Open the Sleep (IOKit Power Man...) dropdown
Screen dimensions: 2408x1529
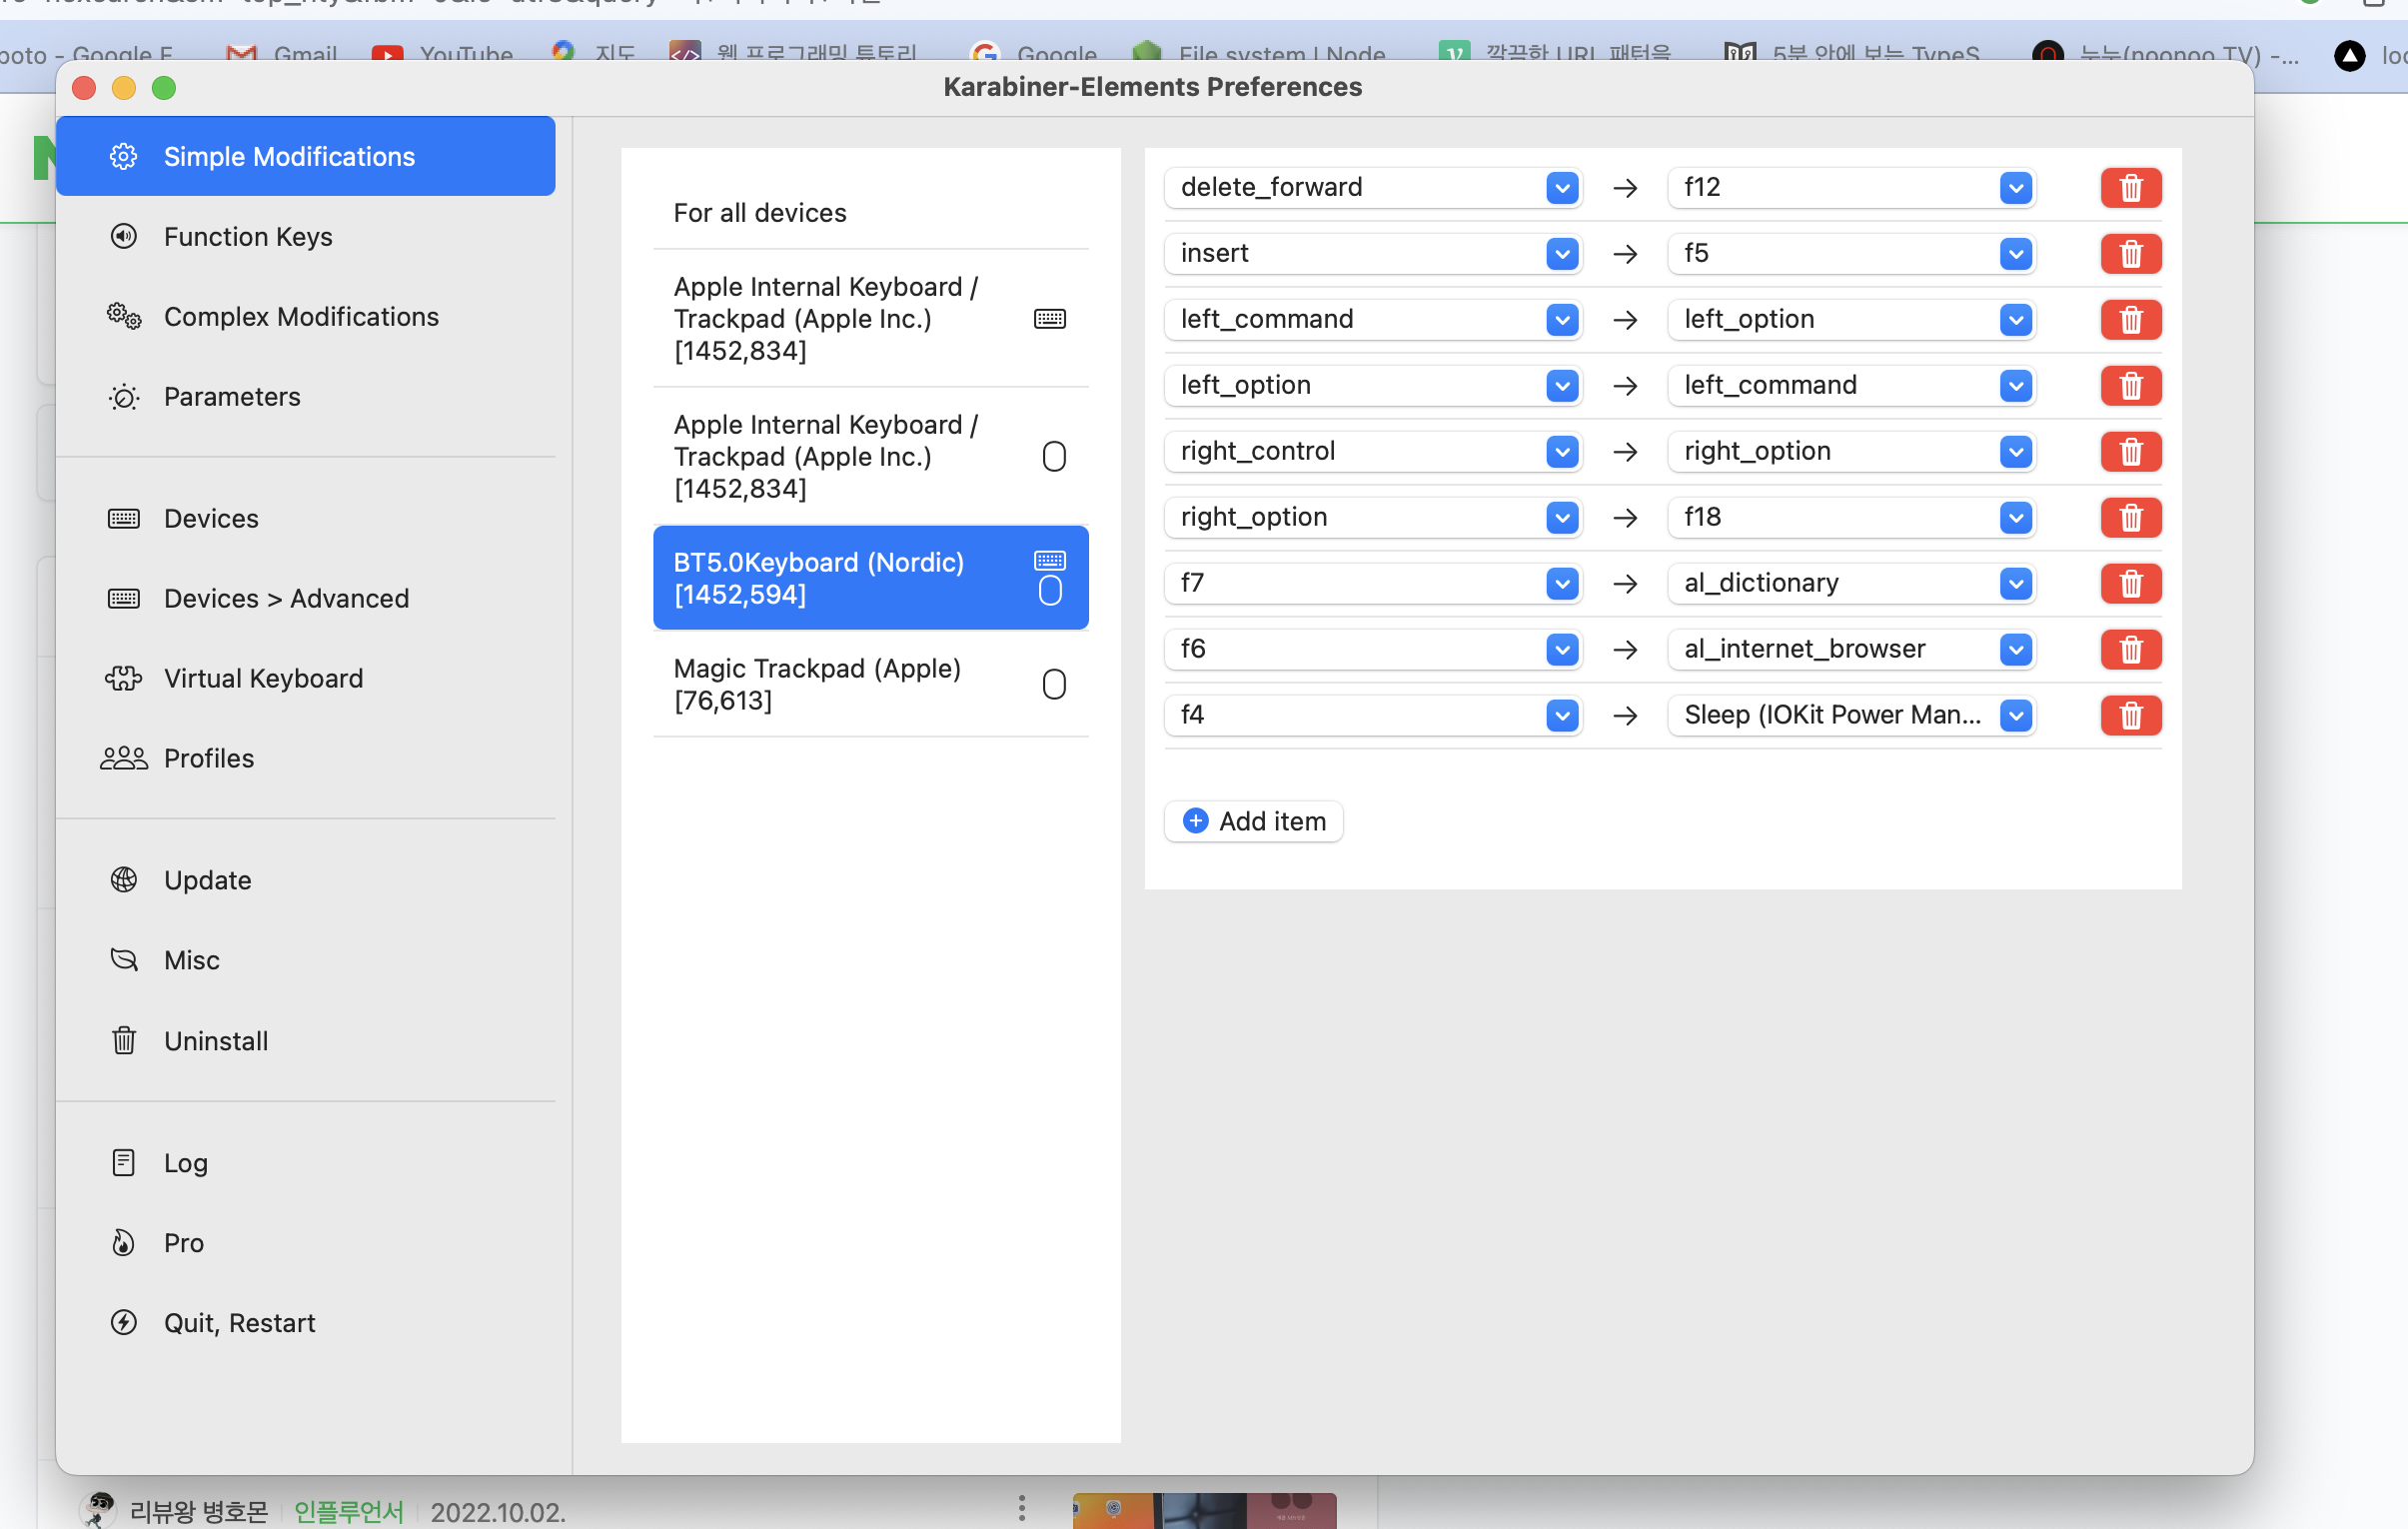point(1851,715)
